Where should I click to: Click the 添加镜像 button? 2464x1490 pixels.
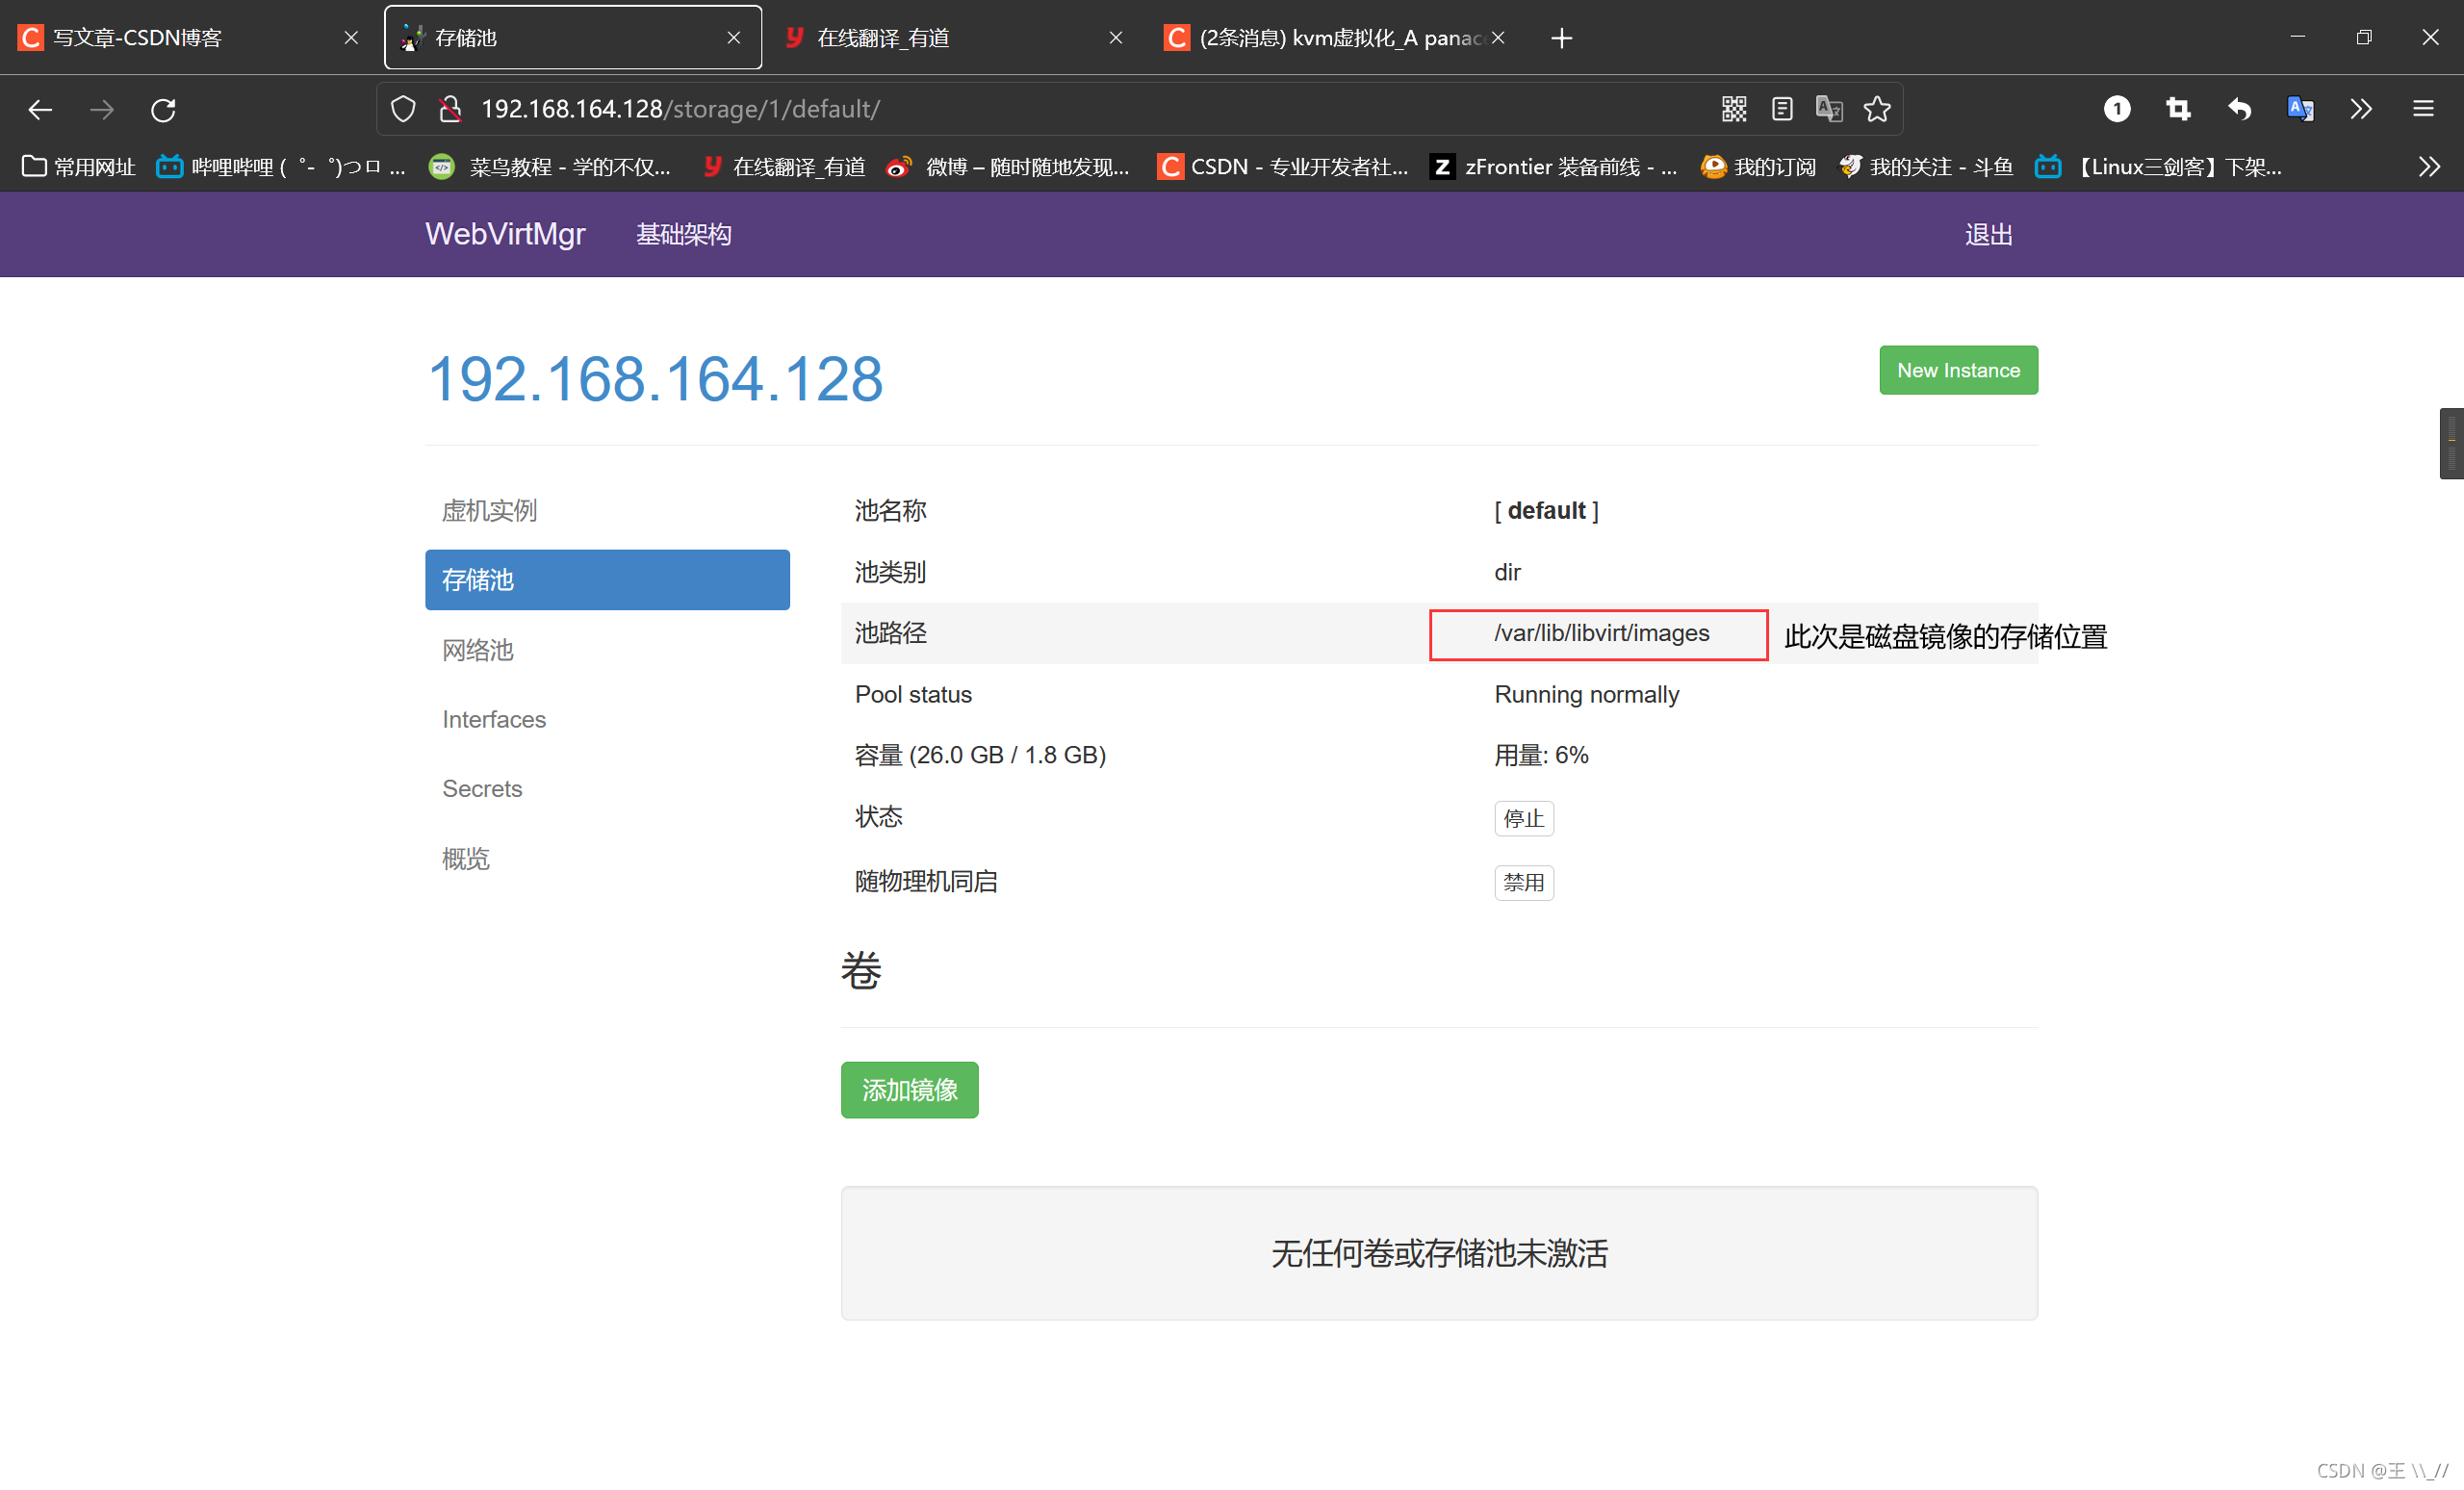click(909, 1087)
